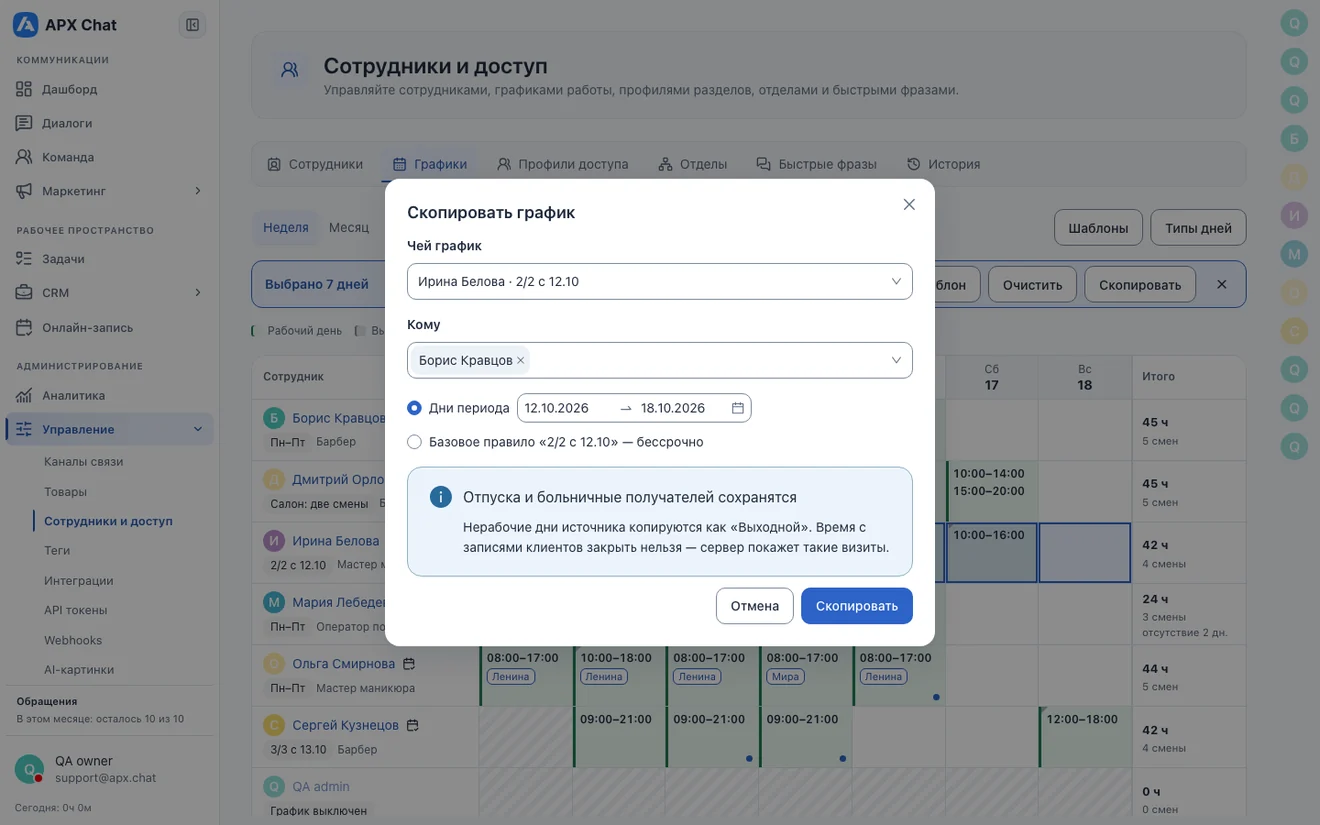Open Шаблоны button
This screenshot has height=825, width=1320.
coord(1098,227)
